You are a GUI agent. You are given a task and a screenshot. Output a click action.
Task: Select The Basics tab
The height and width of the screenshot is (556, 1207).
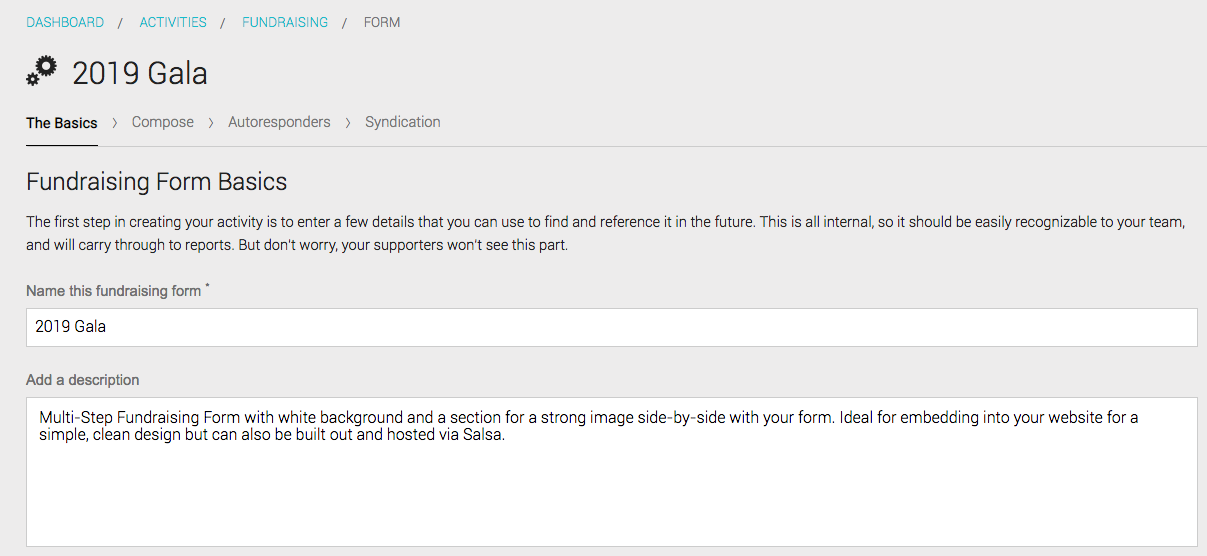pos(62,123)
